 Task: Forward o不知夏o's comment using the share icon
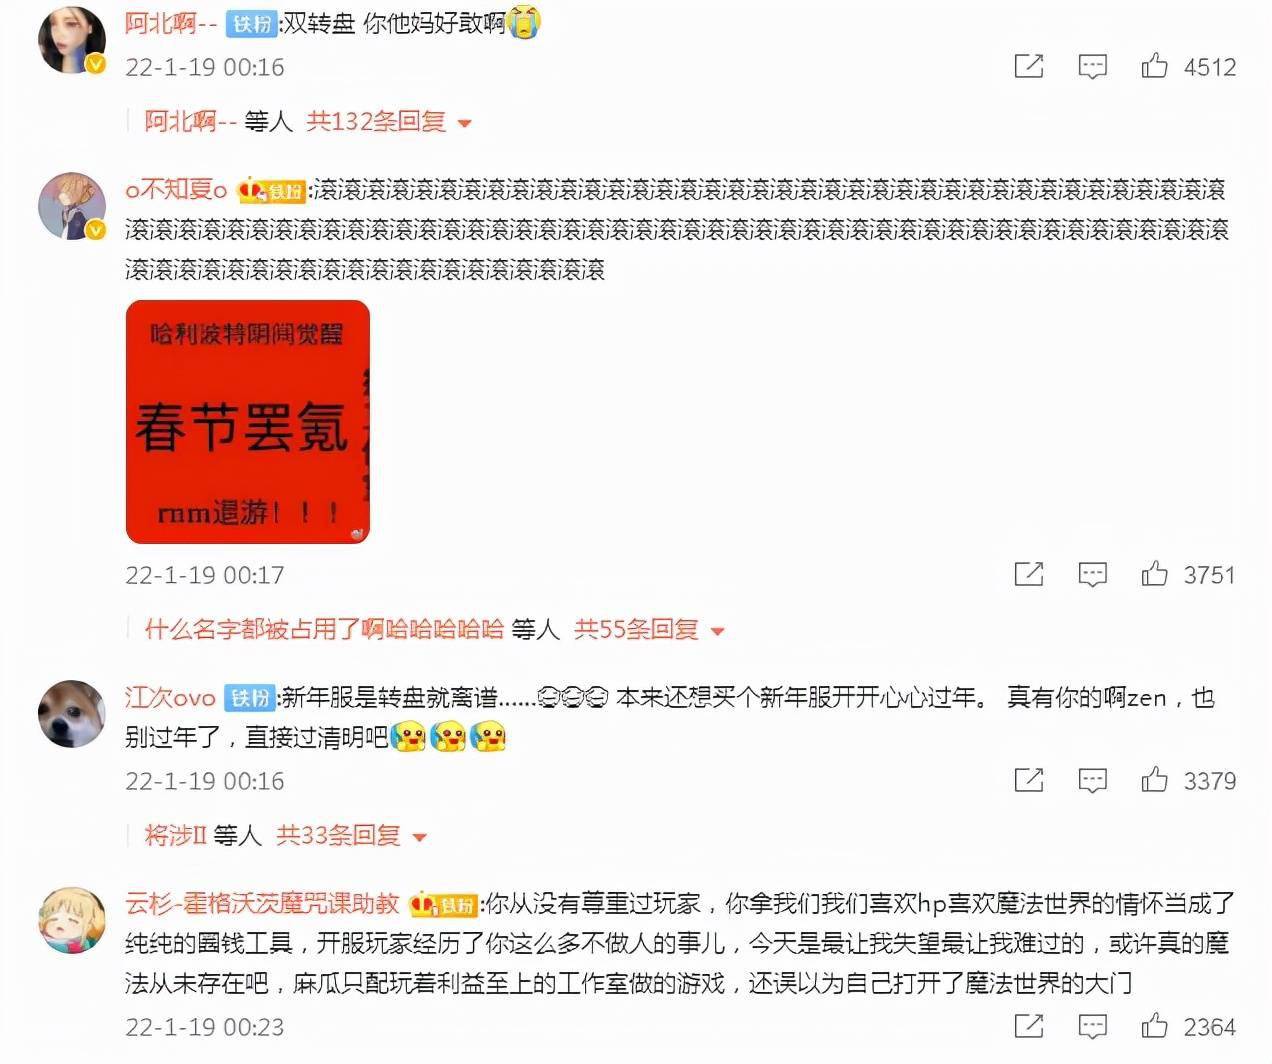coord(1029,574)
